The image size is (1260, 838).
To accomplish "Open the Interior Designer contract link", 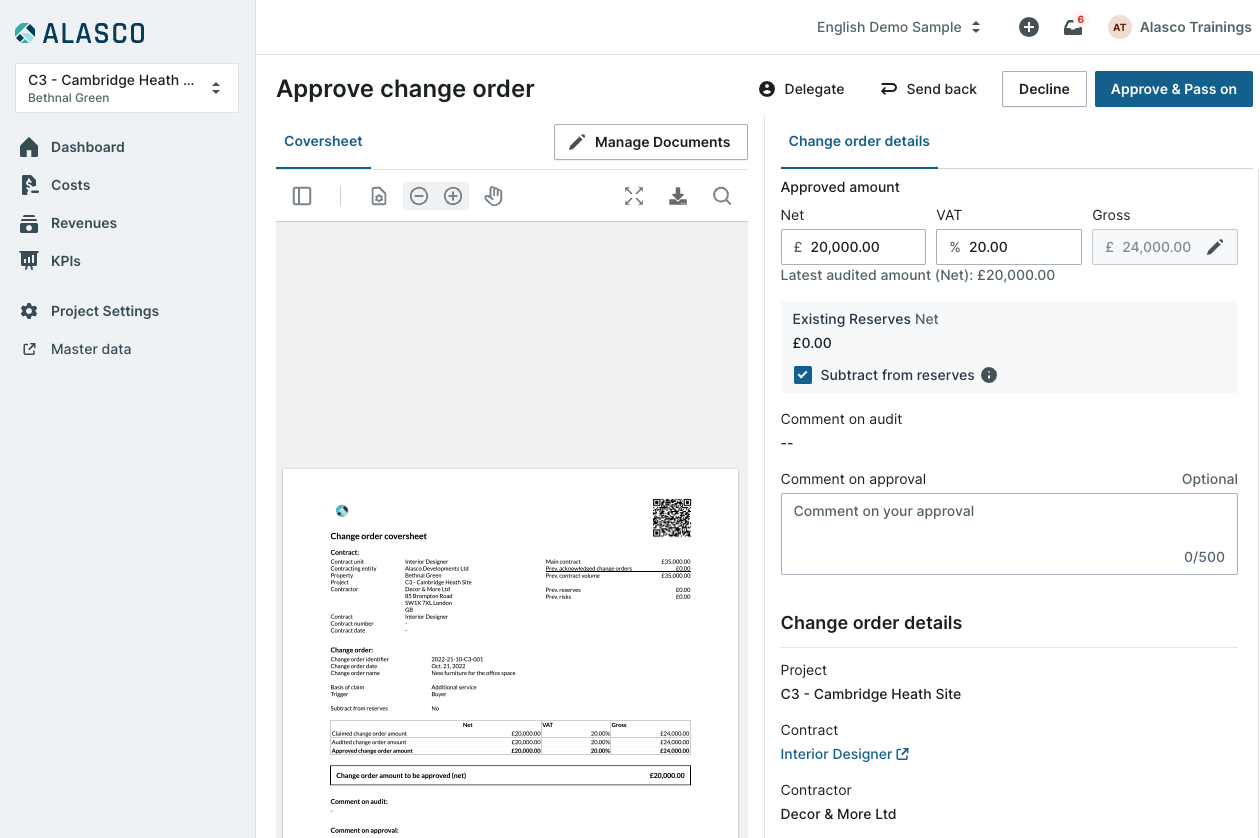I will 845,754.
